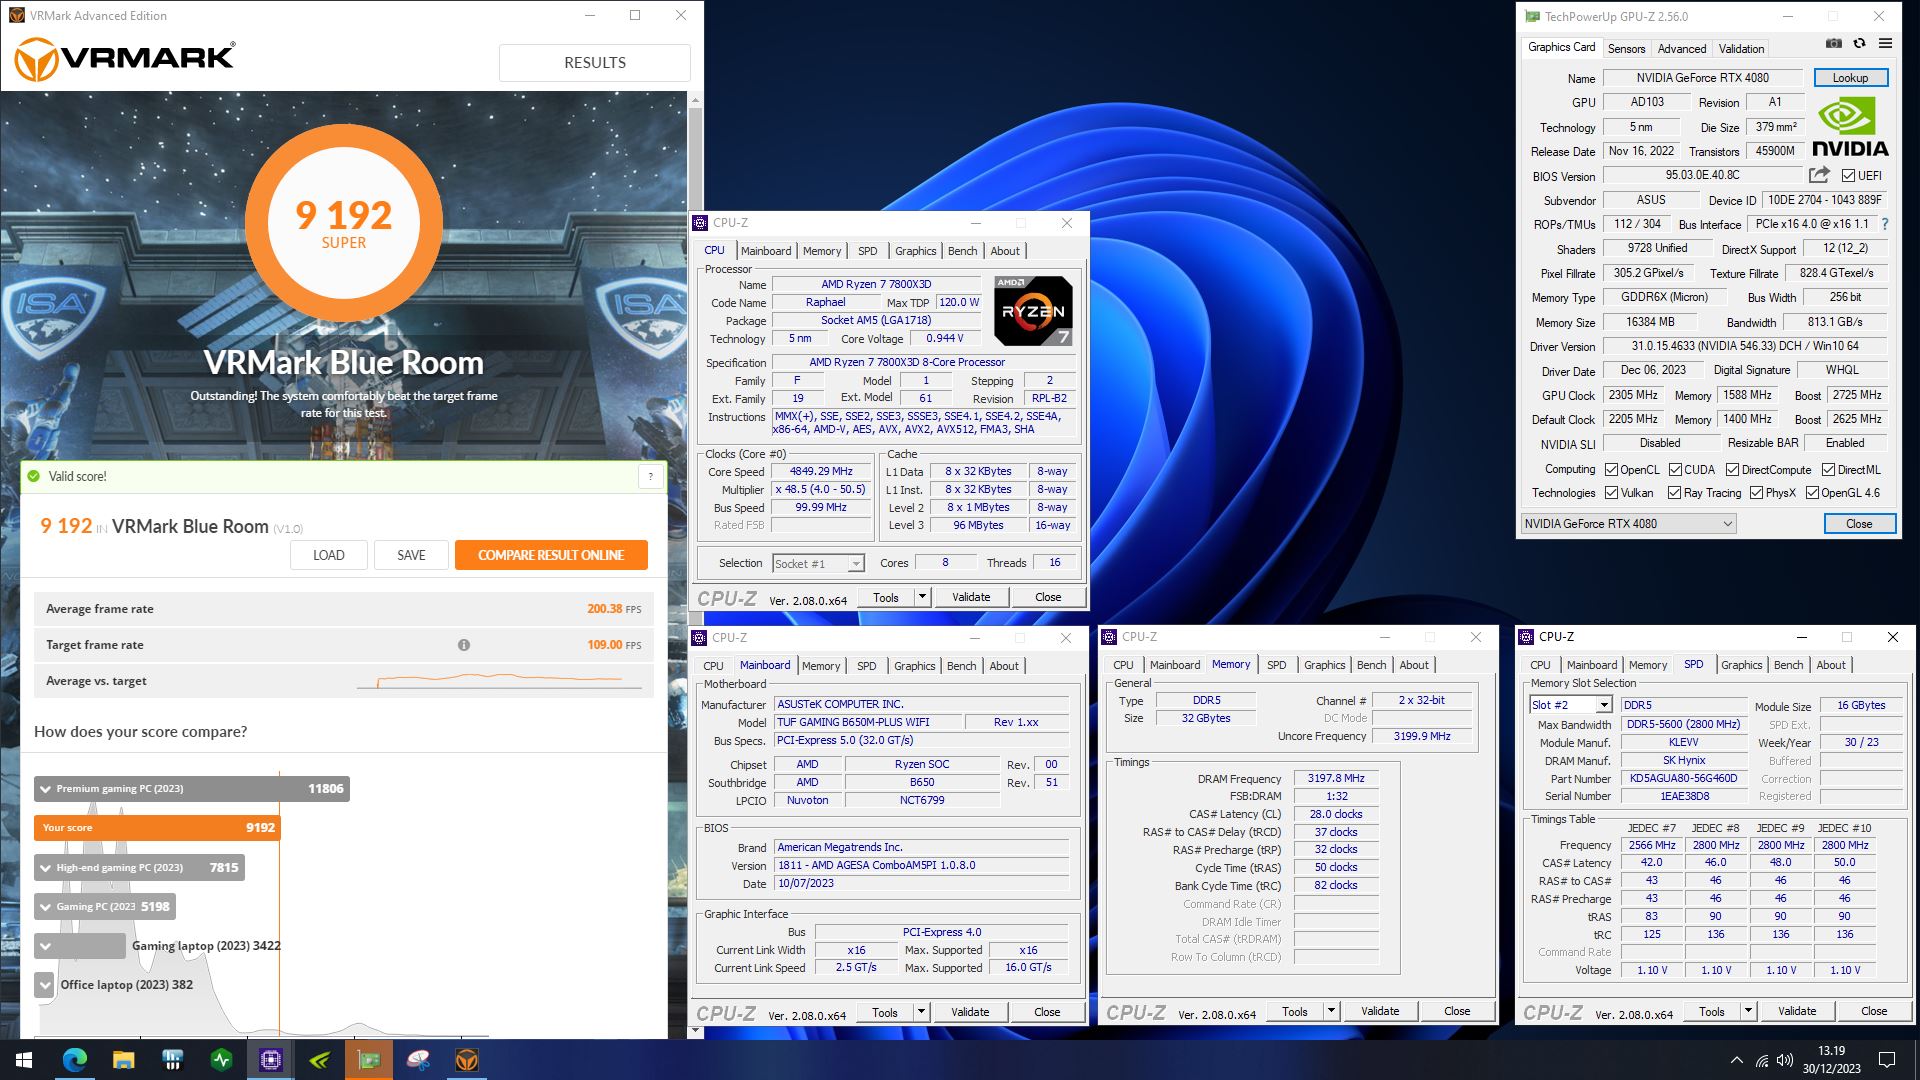
Task: Open the Advanced tab in GPU-Z
Action: tap(1682, 48)
